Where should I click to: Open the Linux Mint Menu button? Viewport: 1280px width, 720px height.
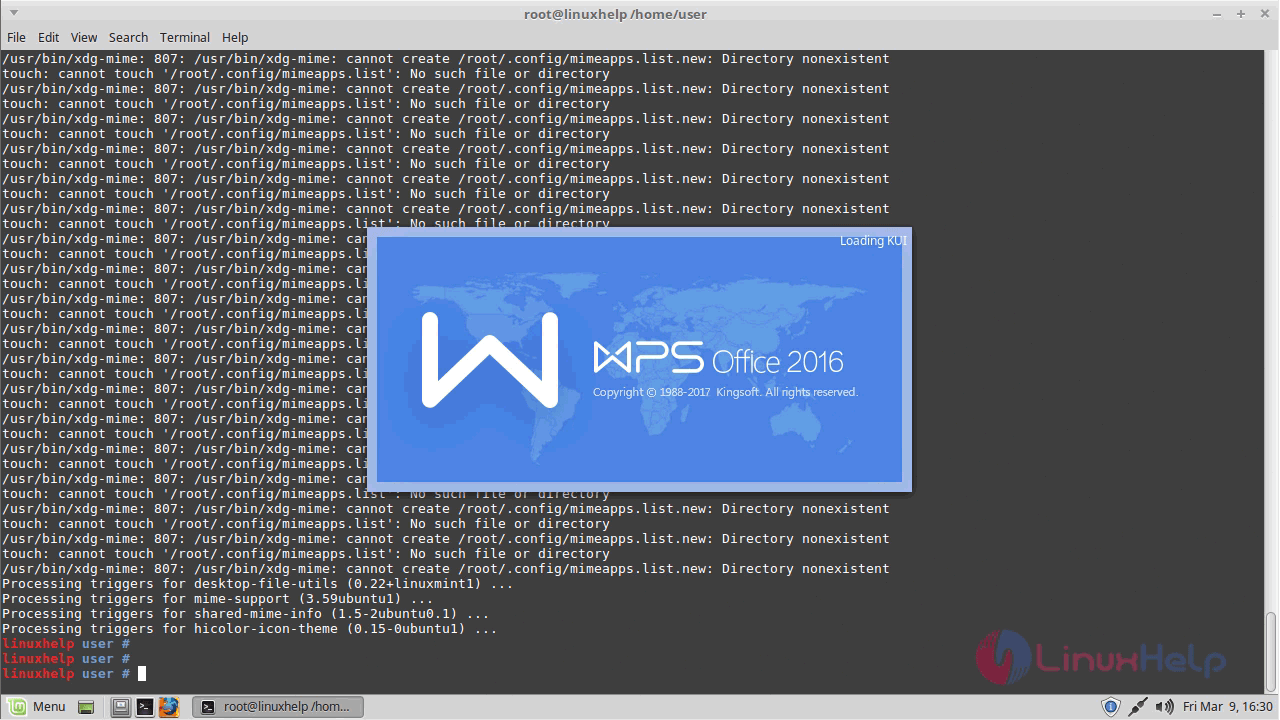pos(36,706)
